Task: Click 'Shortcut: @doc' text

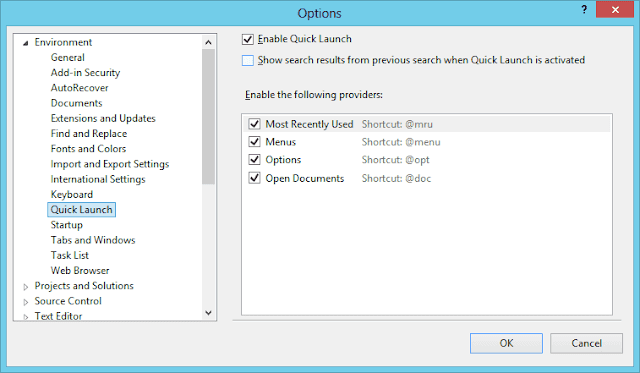Action: pos(396,178)
